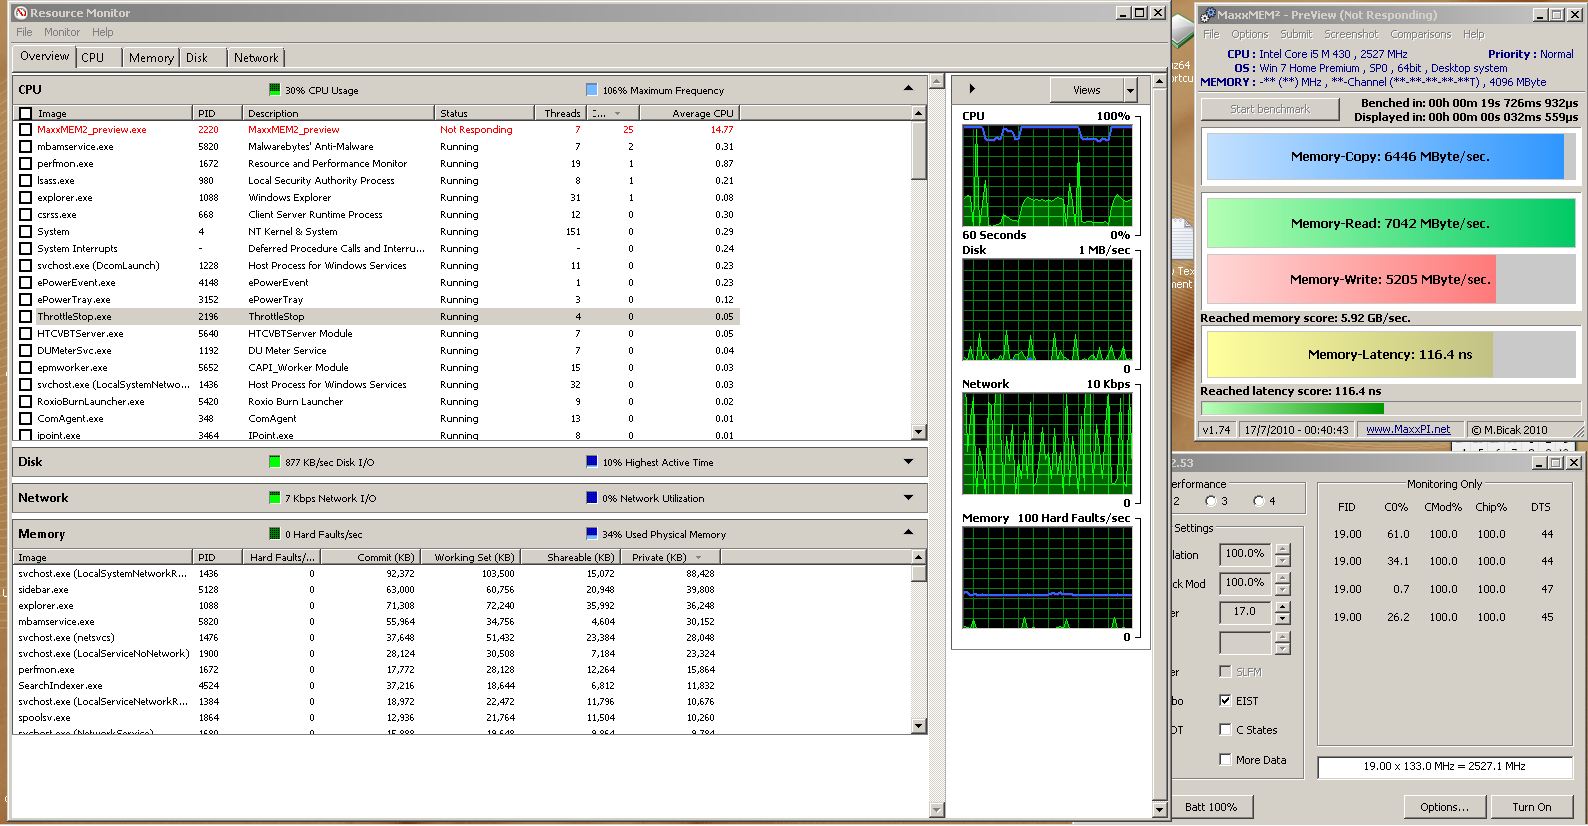Viewport: 1588px width, 826px height.
Task: Sort processes by Average CPU column
Action: (702, 113)
